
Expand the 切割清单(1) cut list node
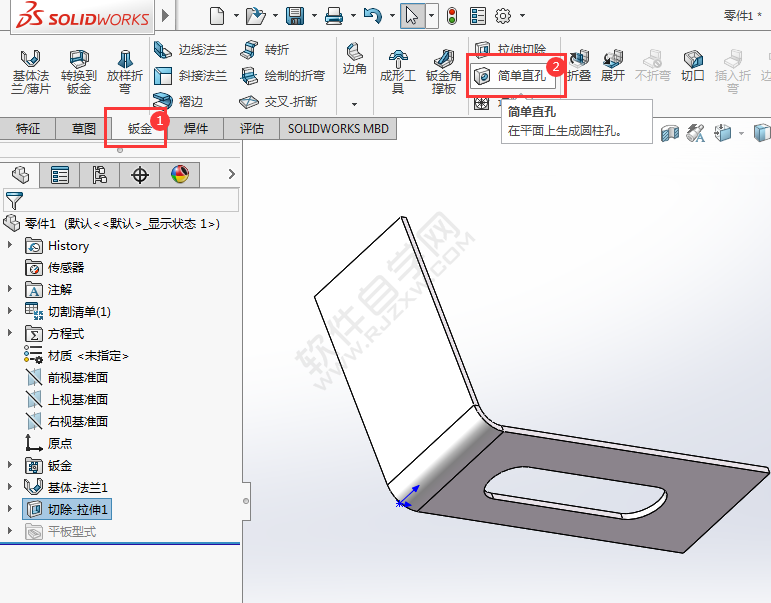9,311
